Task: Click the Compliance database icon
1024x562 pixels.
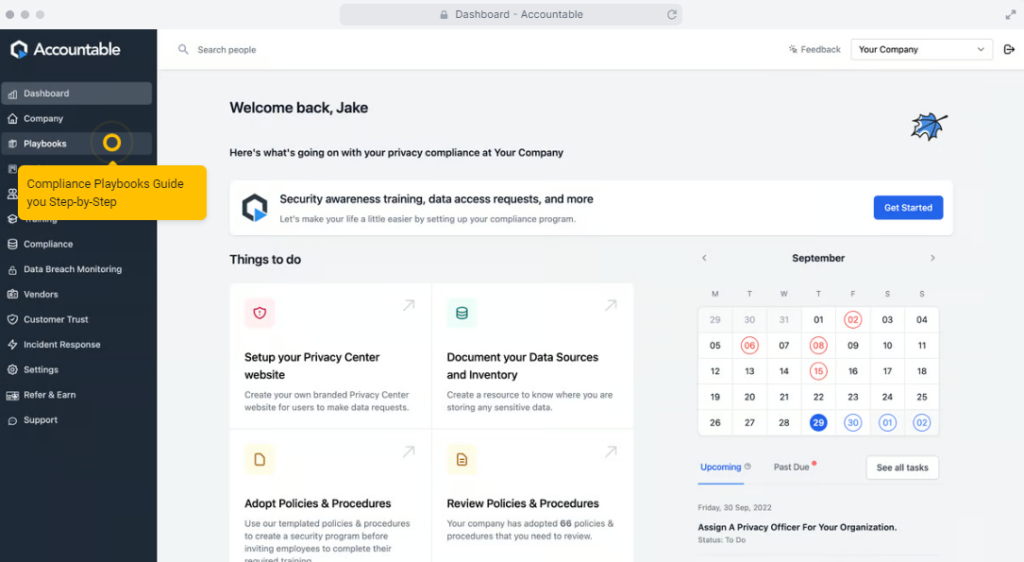Action: click(x=12, y=244)
